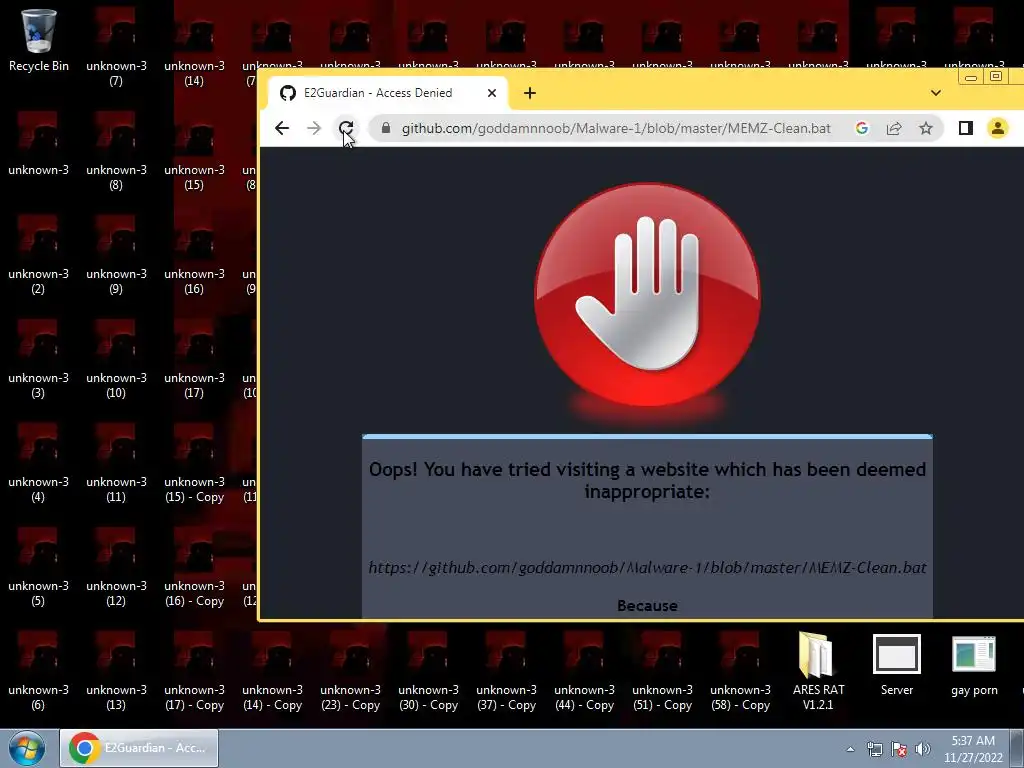The image size is (1024, 768).
Task: Select the E2Guardian - Access Denied tab
Action: tap(387, 93)
